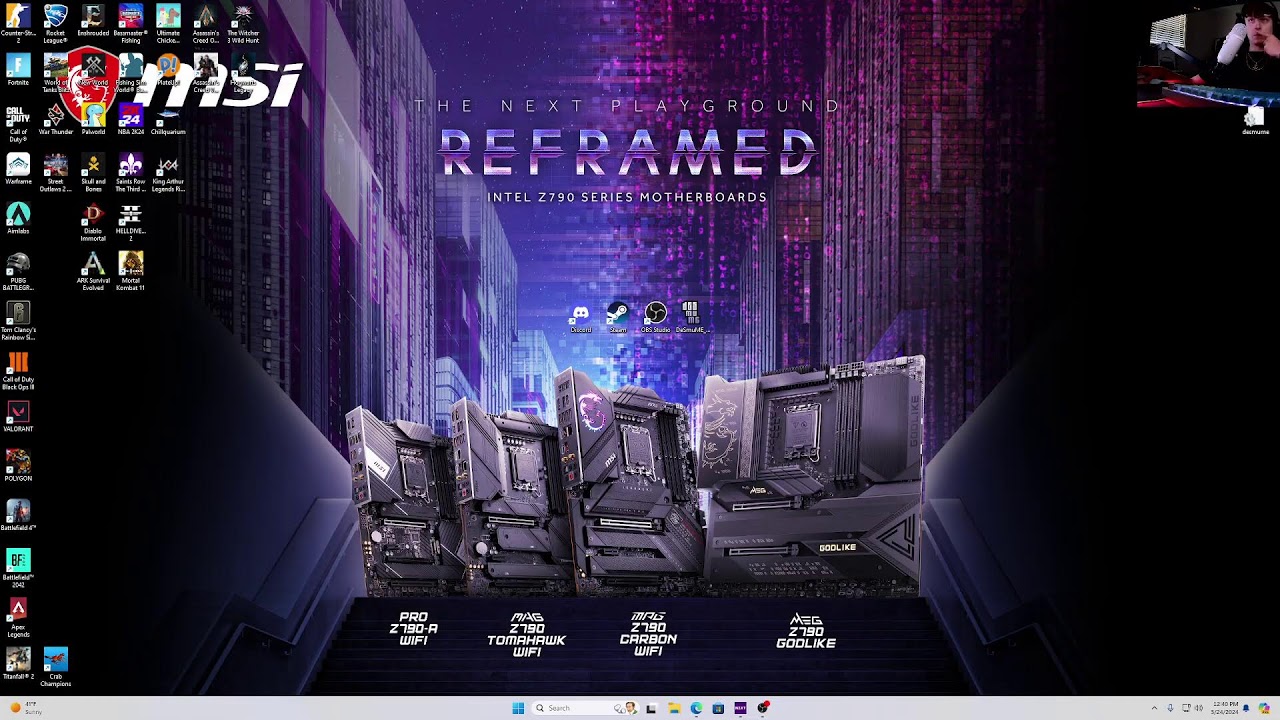Viewport: 1280px width, 720px height.
Task: Select the Saints Row The Third icon
Action: click(x=130, y=173)
